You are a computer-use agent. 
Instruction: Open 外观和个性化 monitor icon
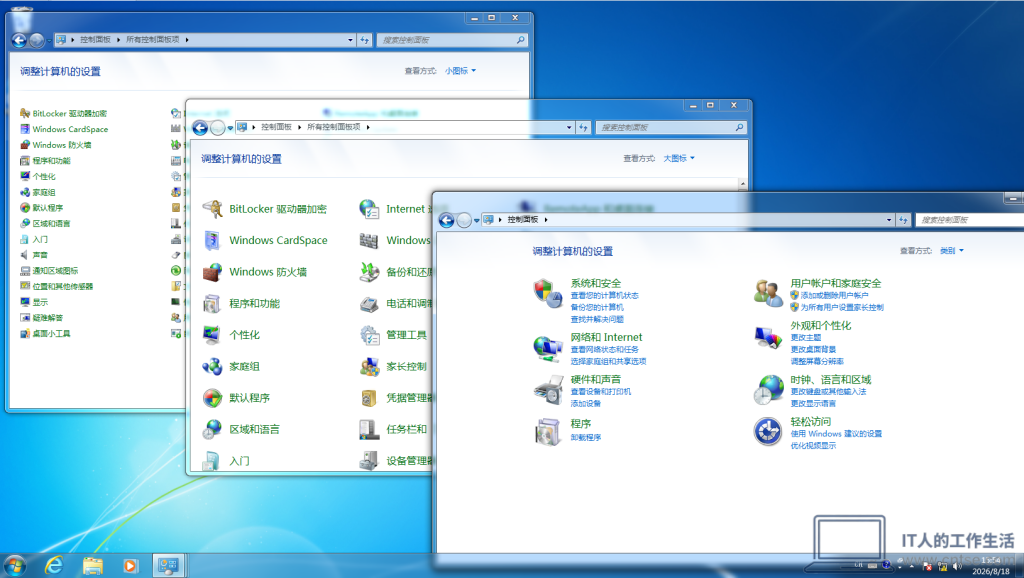point(768,337)
